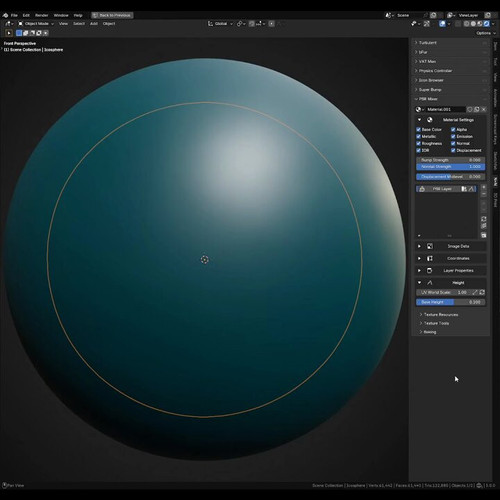
Task: Click the Back to Previous button
Action: [112, 15]
